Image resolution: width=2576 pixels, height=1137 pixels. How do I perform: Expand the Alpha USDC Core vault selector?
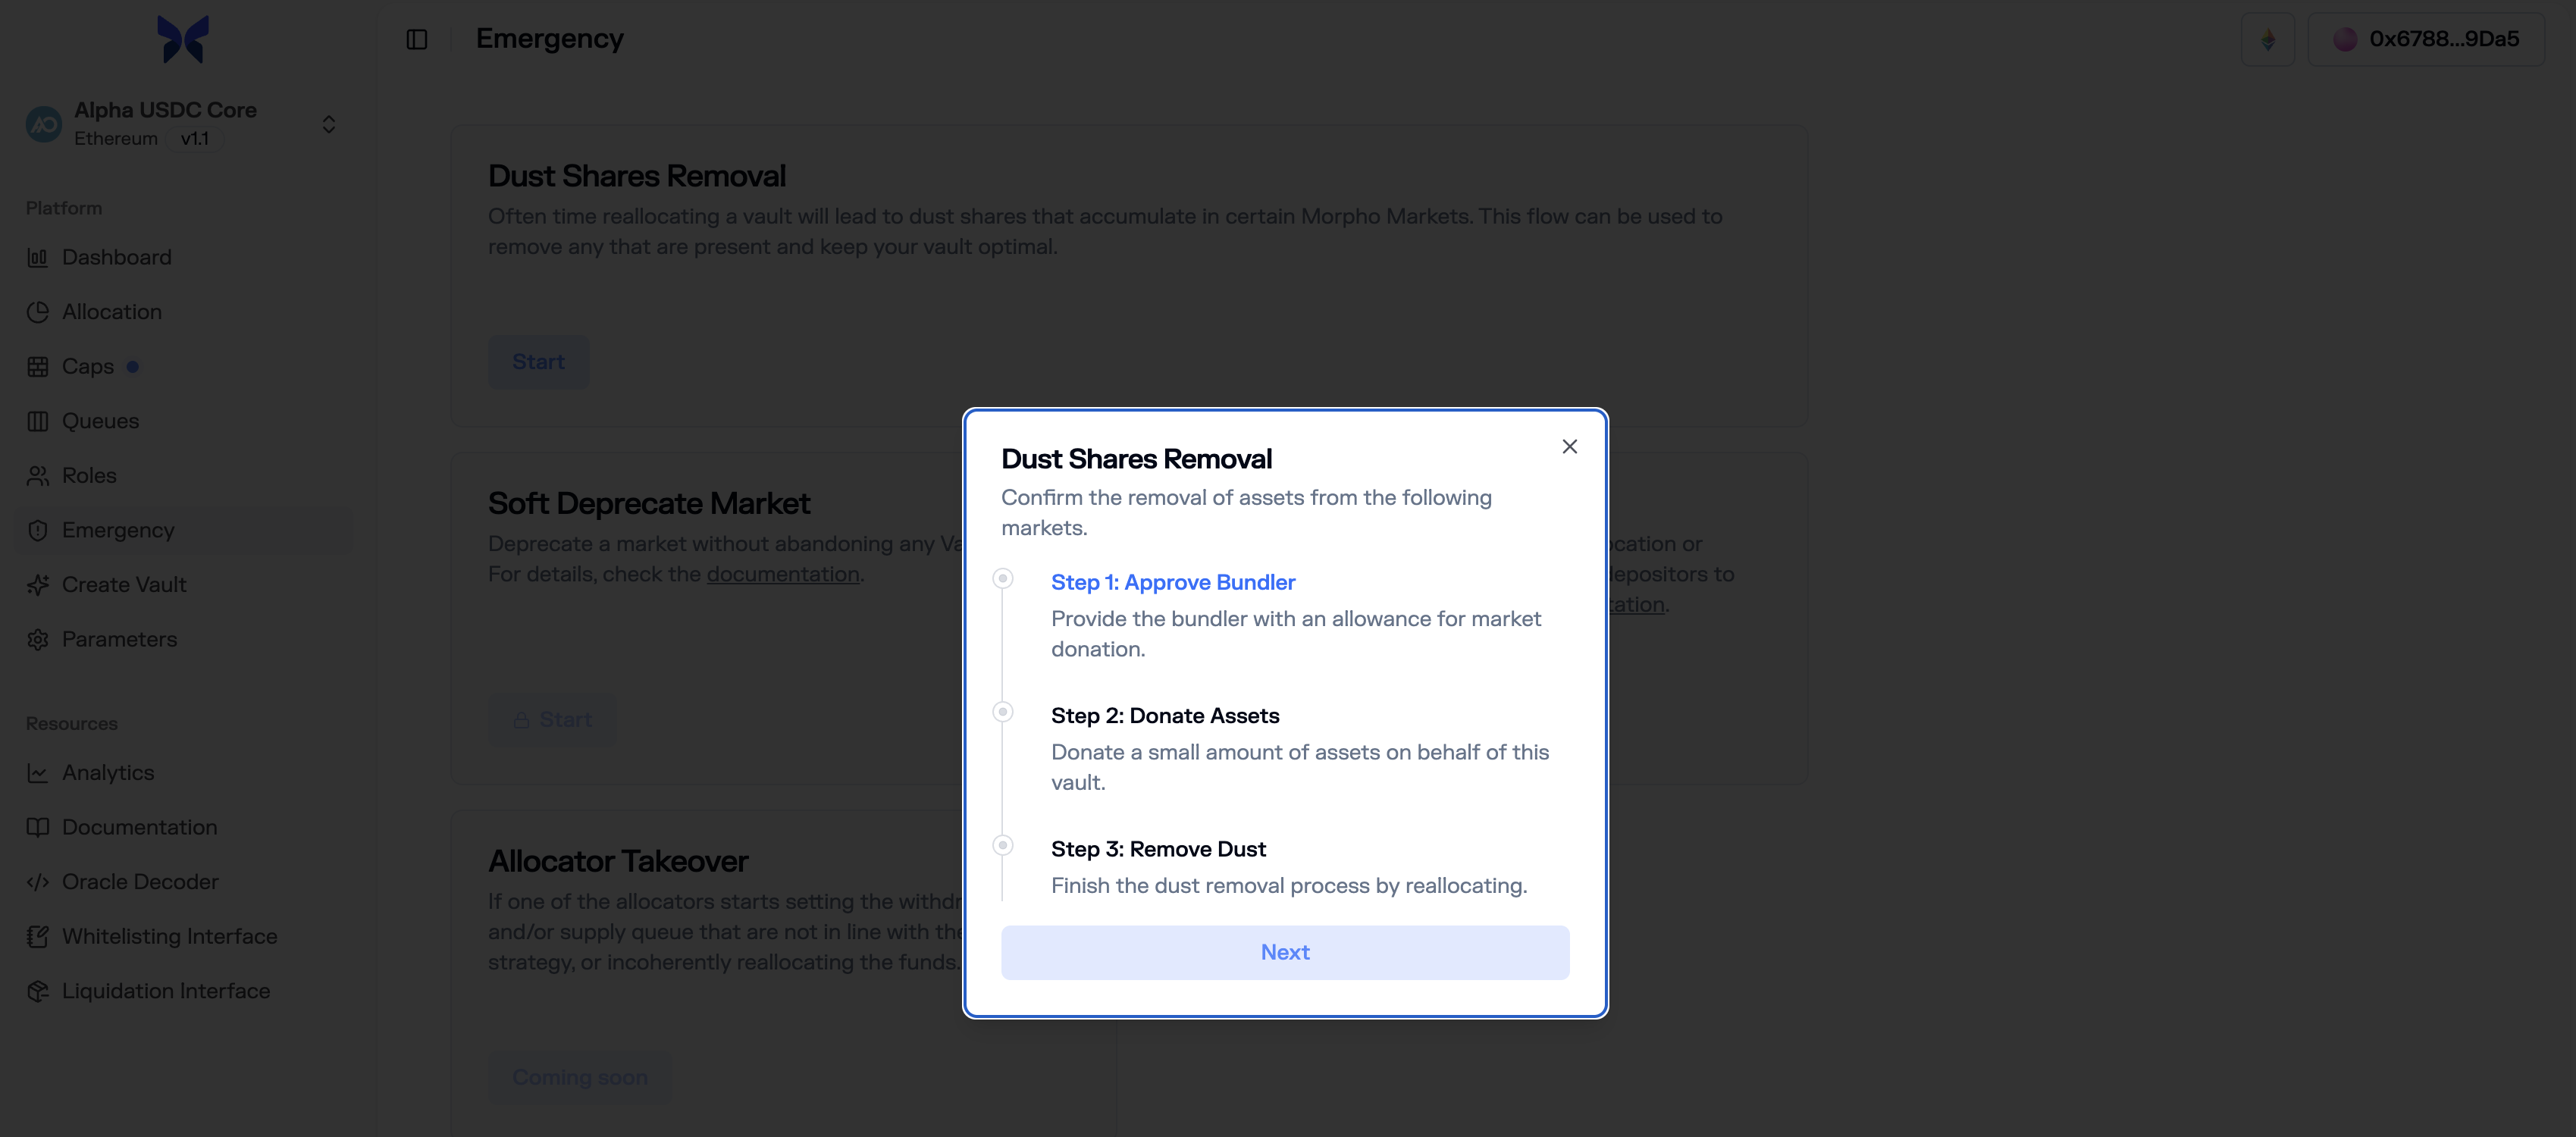point(328,124)
